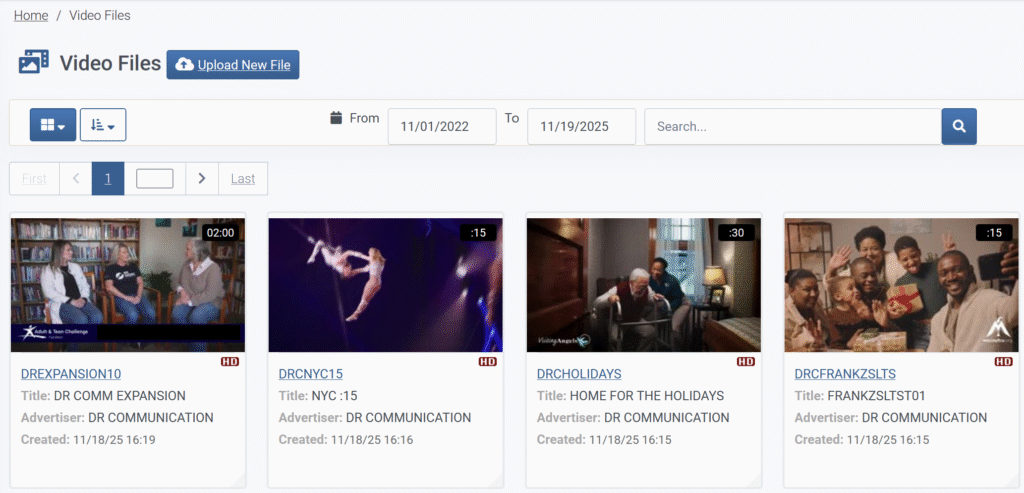Focus the Search text box

pos(792,127)
